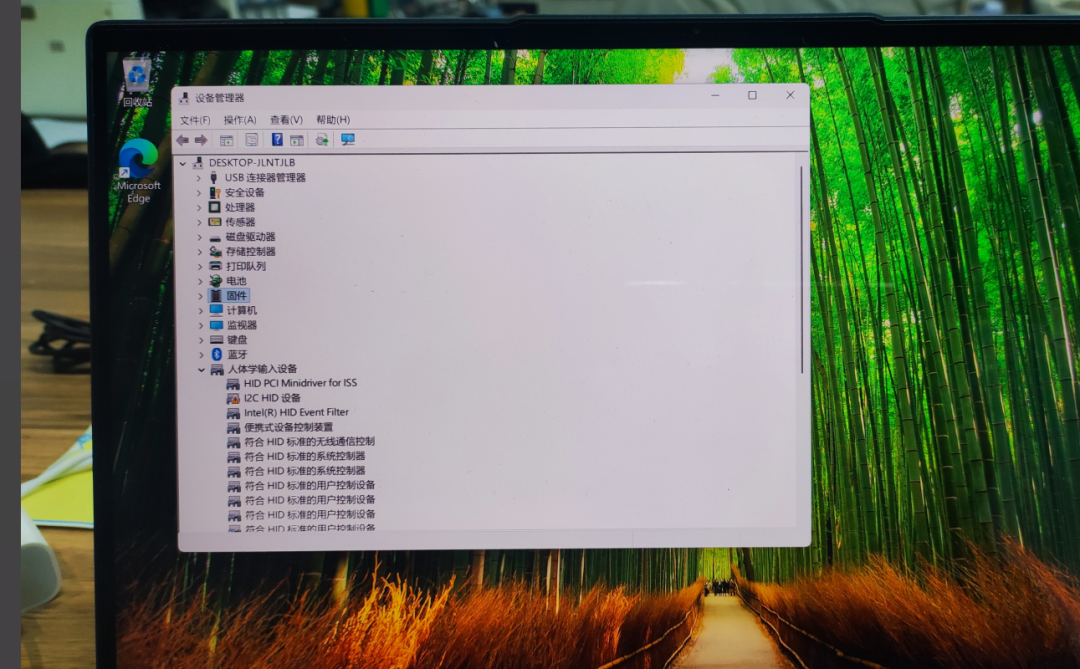The width and height of the screenshot is (1080, 669).
Task: Expand the 监视器 category arrow
Action: [x=201, y=325]
